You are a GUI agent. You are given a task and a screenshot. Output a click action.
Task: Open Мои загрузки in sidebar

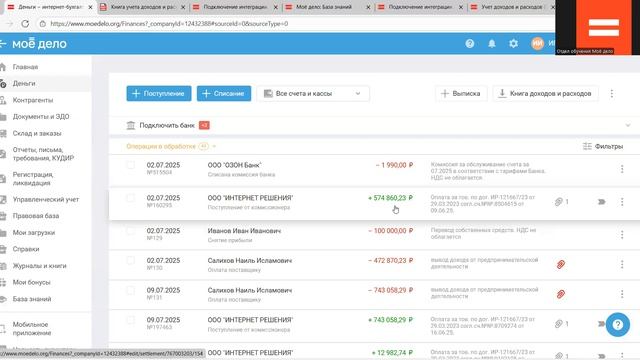[x=34, y=233]
